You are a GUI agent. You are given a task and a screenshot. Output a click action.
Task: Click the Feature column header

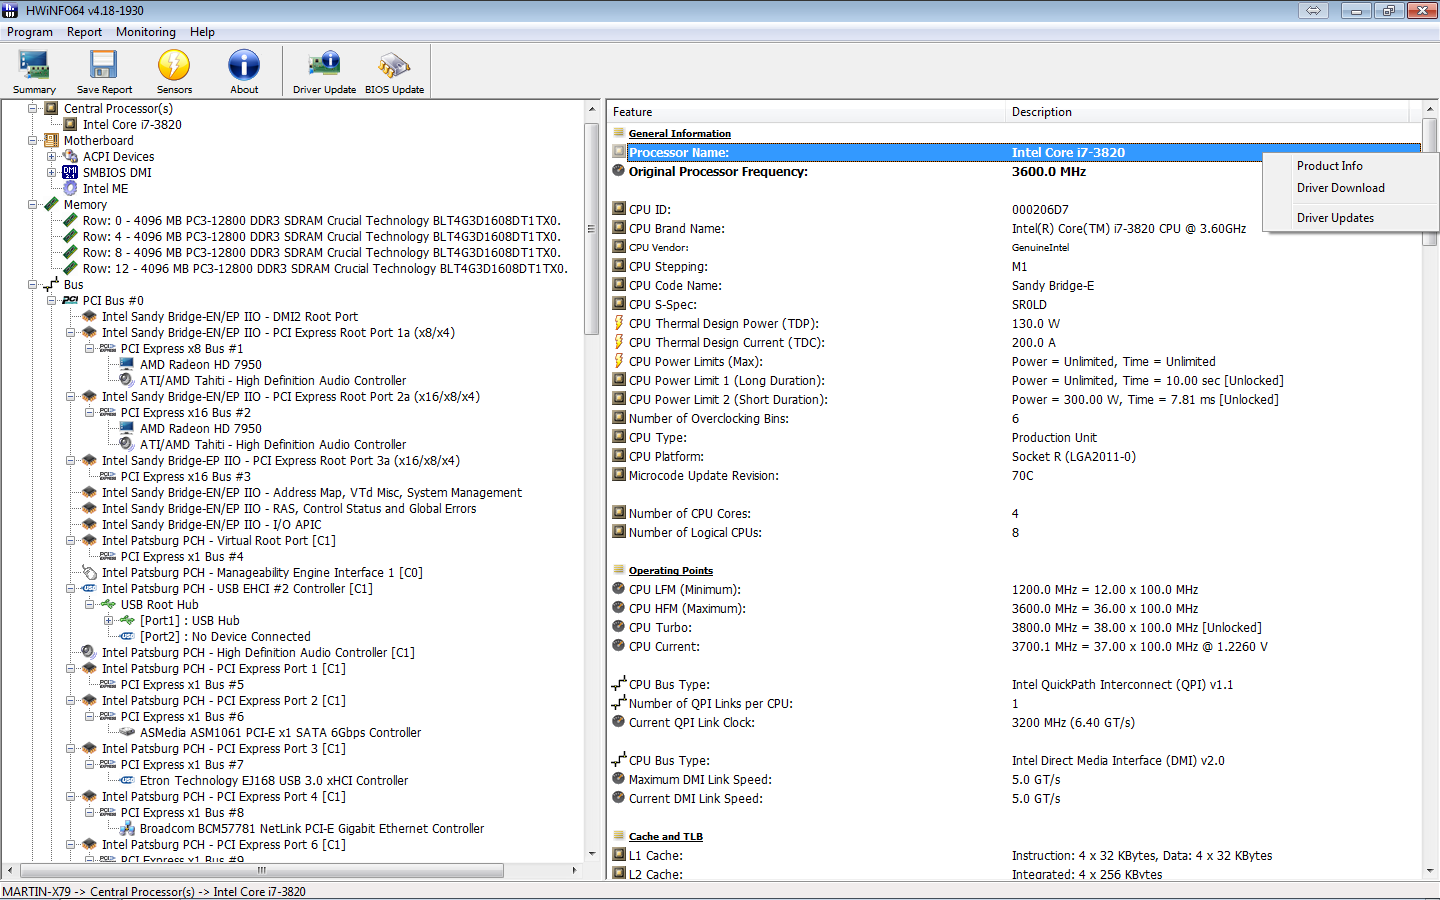[x=632, y=112]
